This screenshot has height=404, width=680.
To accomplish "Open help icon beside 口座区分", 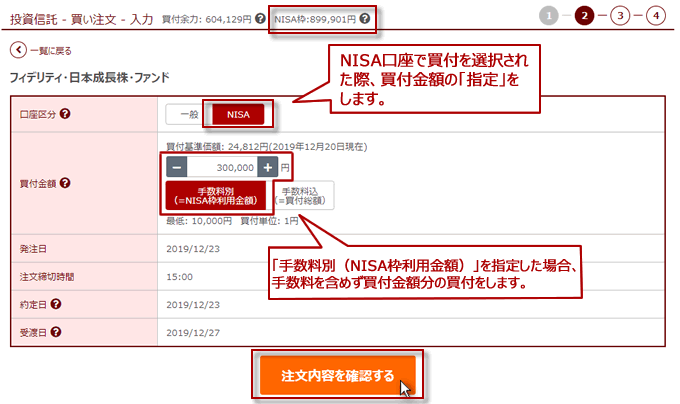I will click(x=65, y=114).
